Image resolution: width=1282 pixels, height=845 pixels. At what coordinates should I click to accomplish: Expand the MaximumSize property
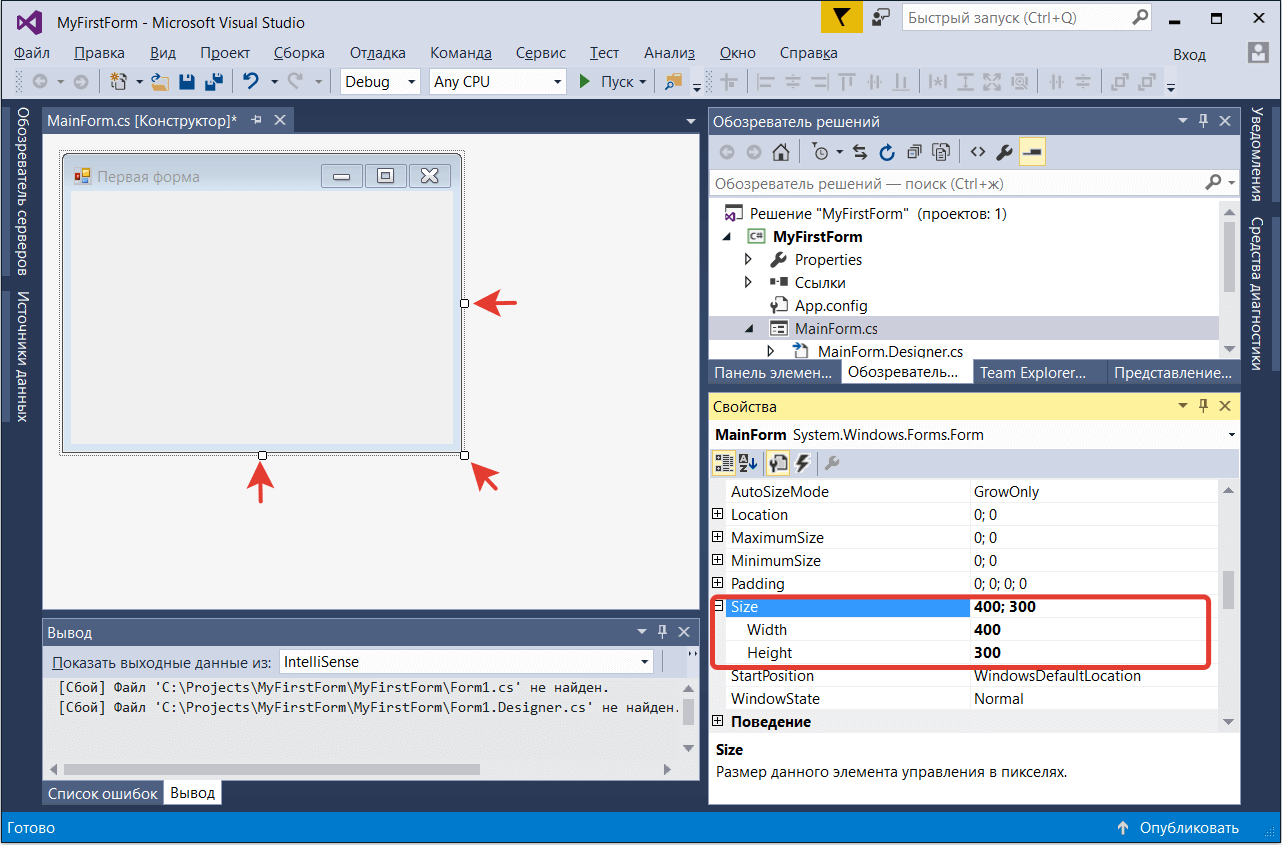(x=718, y=537)
